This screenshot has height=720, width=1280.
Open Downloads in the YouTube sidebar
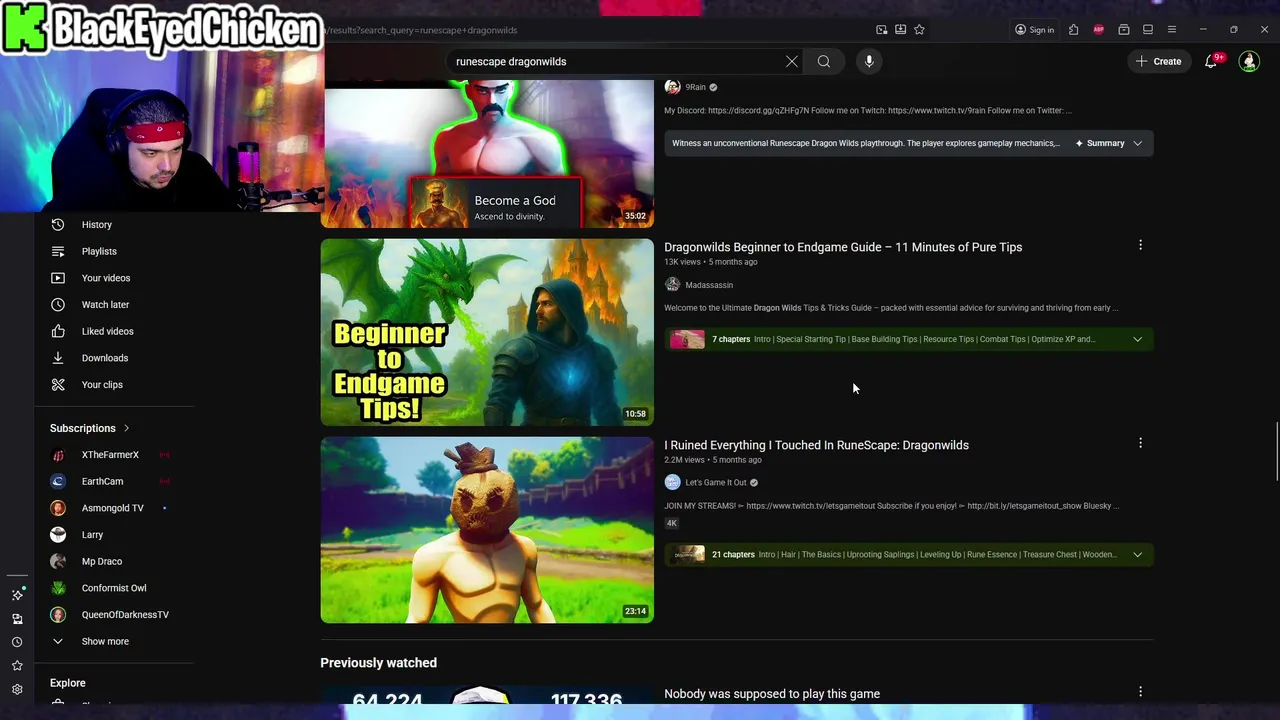tap(114, 358)
